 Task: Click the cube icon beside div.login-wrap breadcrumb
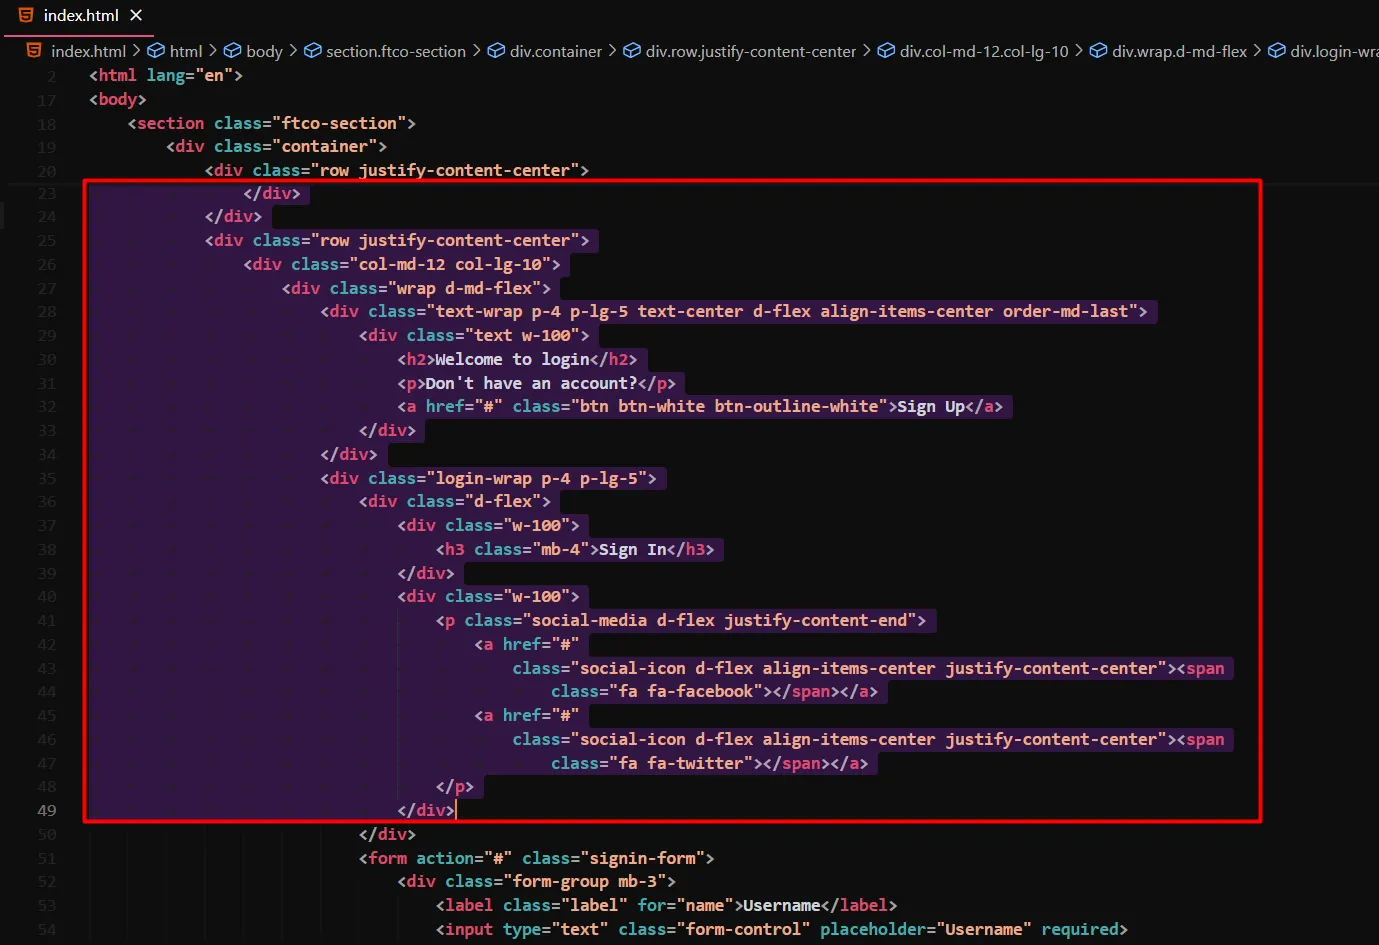pos(1277,51)
